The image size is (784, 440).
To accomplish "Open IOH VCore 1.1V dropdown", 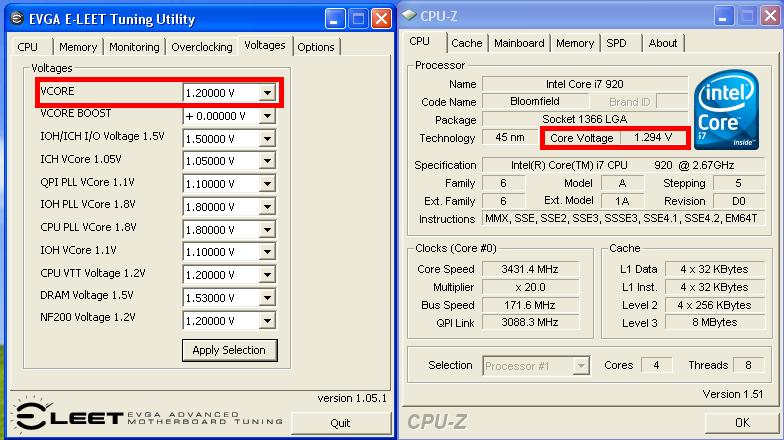I will [268, 252].
